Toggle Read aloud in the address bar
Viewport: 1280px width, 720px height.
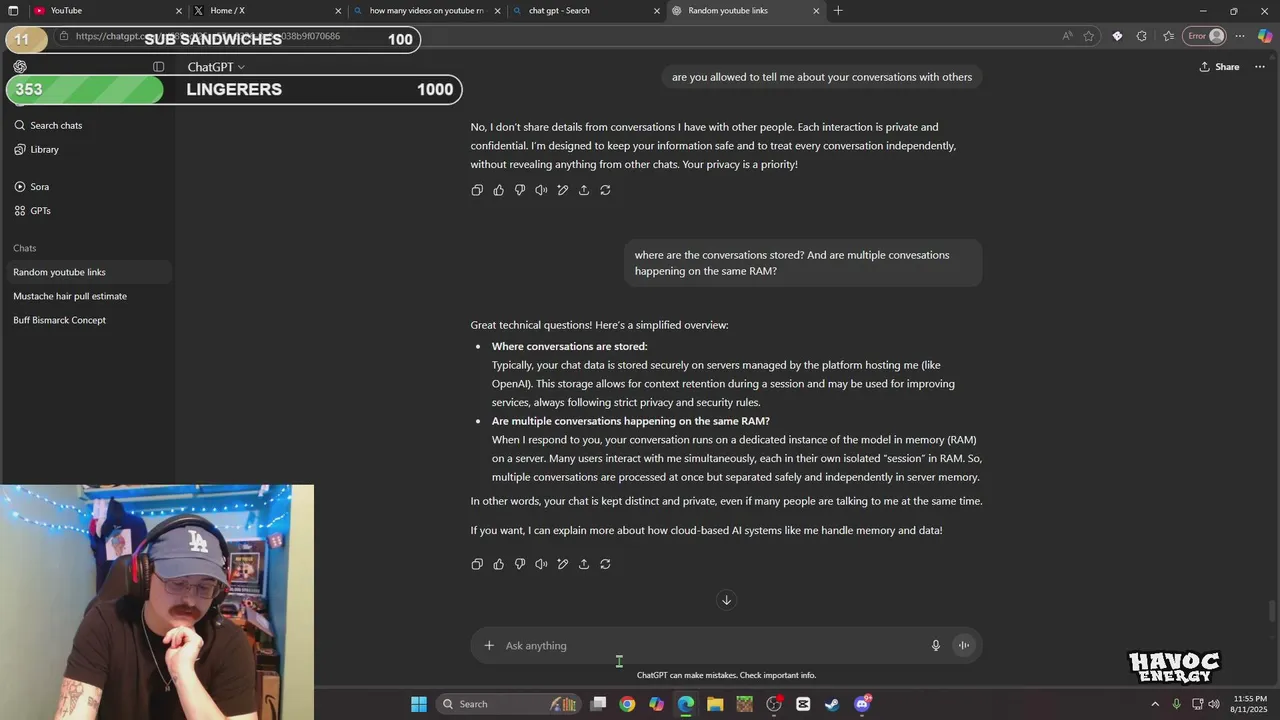click(x=1067, y=36)
